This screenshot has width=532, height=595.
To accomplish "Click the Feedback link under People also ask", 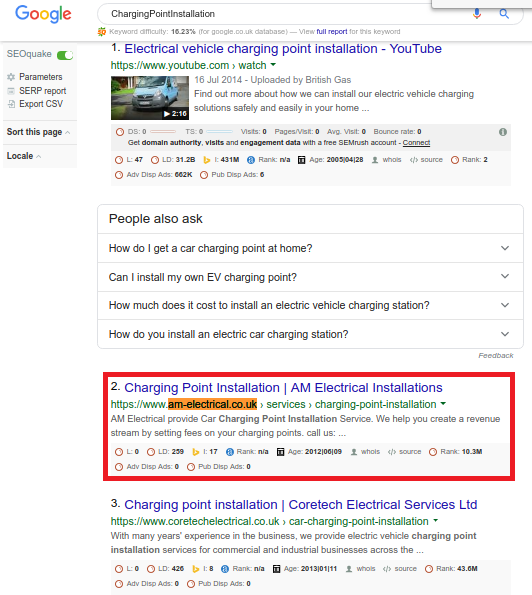I will 496,356.
